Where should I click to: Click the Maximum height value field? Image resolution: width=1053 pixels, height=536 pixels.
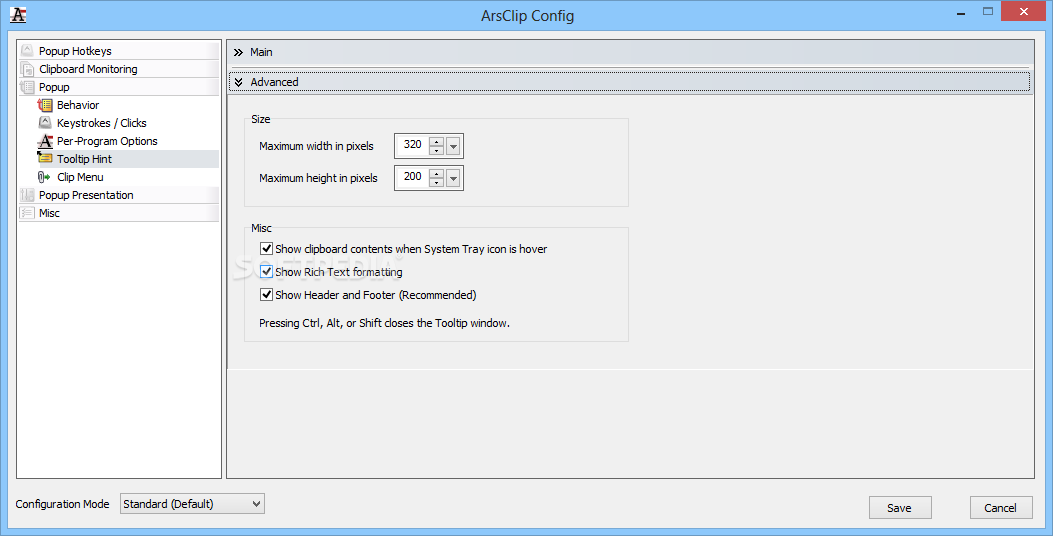[412, 177]
